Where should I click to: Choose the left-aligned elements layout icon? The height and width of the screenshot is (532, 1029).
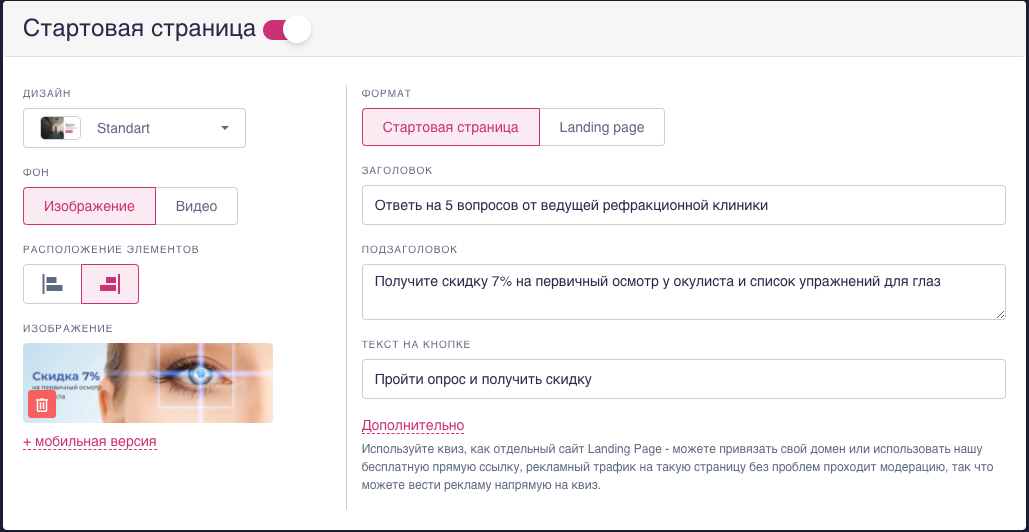pos(52,284)
